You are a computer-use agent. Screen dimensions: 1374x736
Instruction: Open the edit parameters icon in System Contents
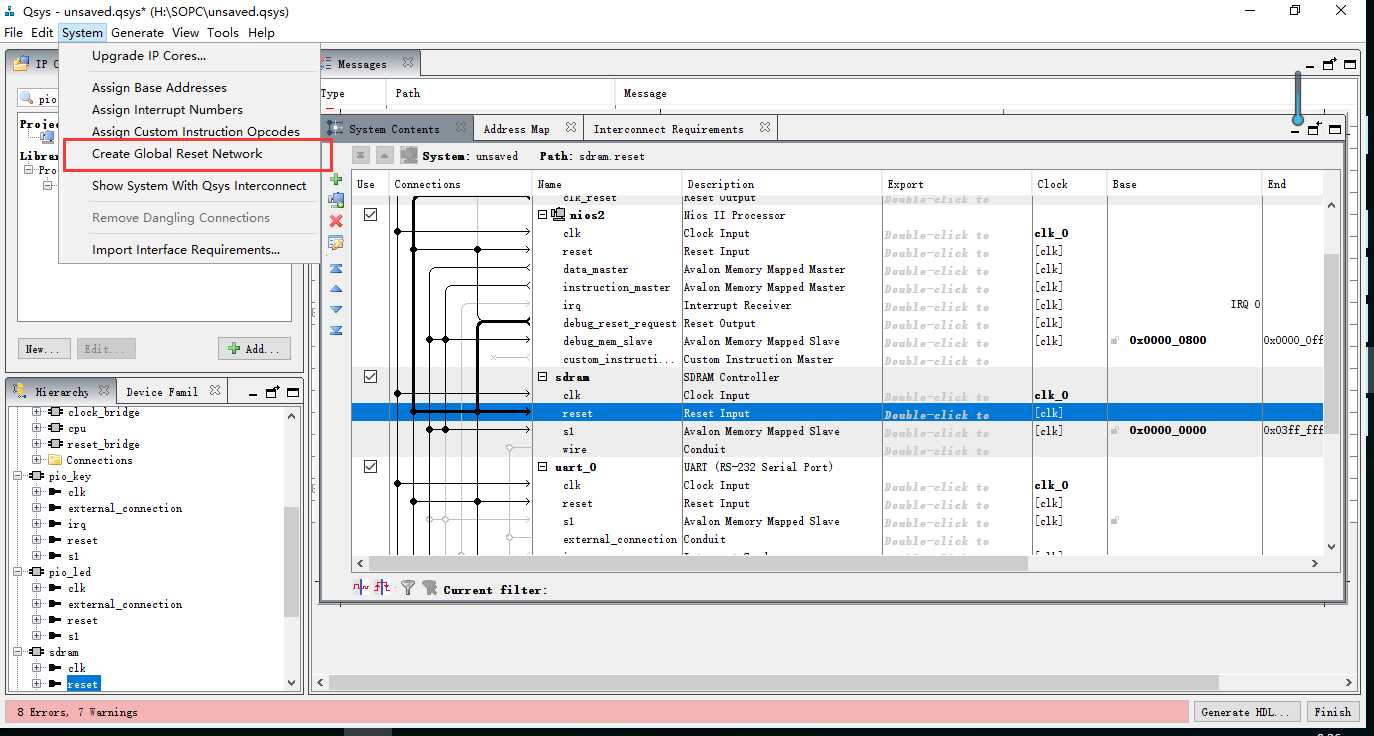(336, 243)
